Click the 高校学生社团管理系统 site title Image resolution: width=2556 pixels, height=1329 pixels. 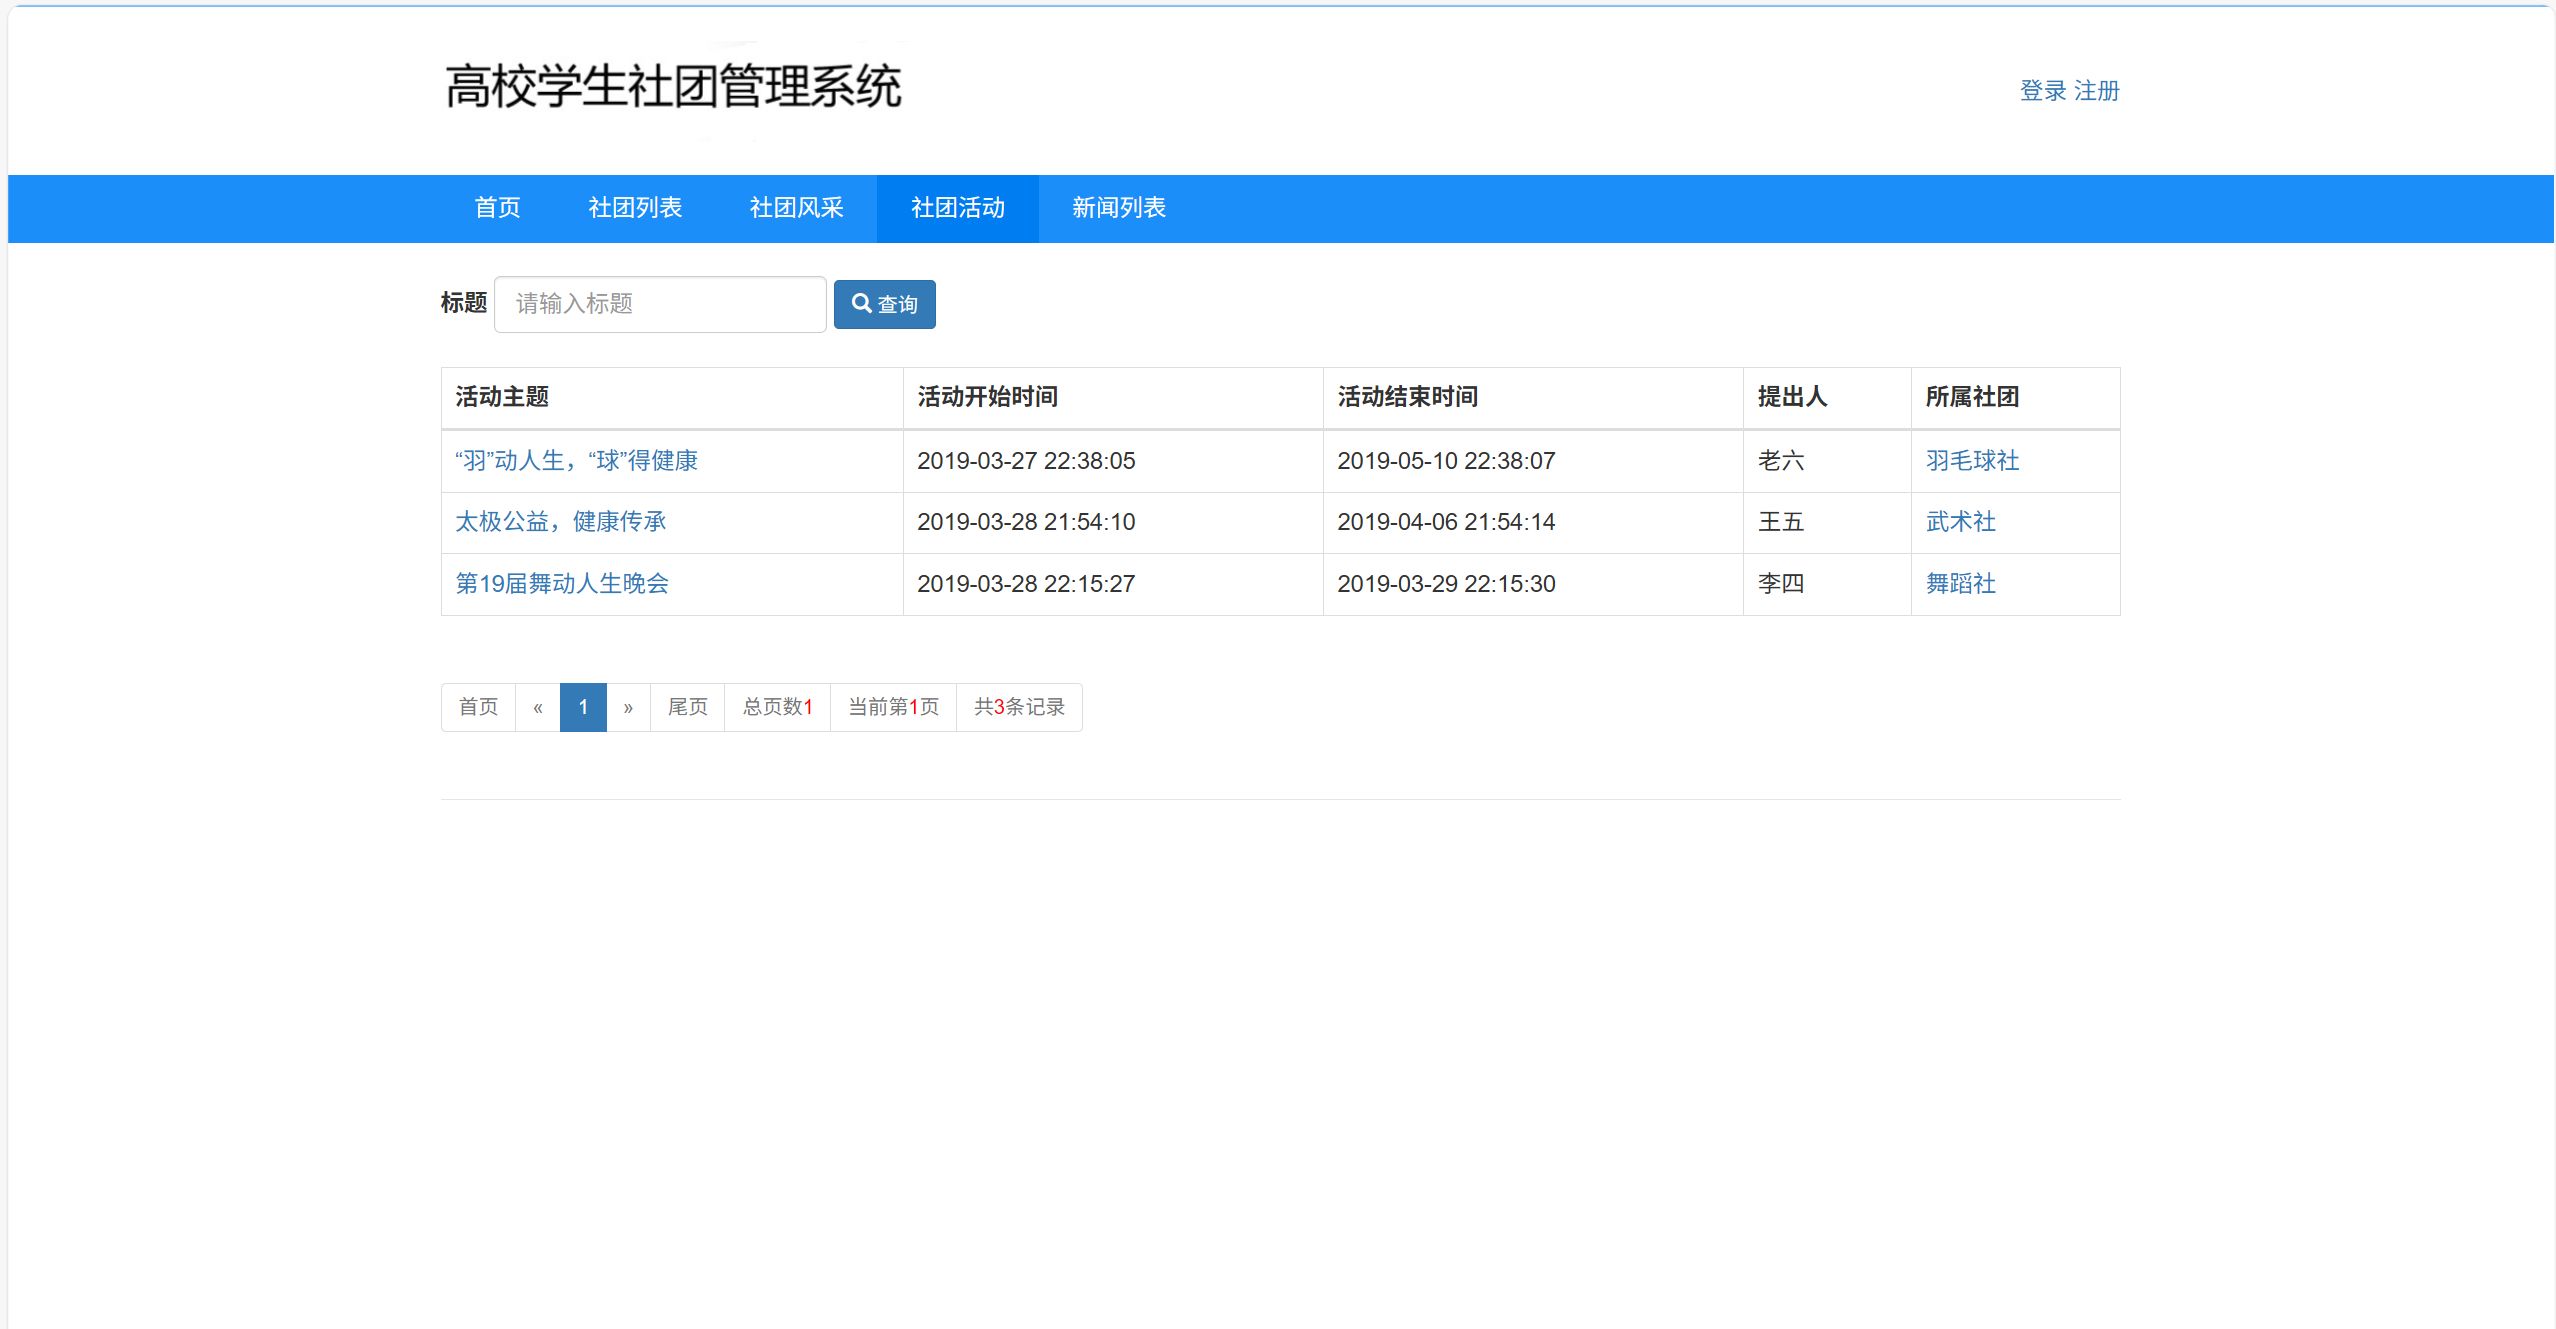(673, 87)
